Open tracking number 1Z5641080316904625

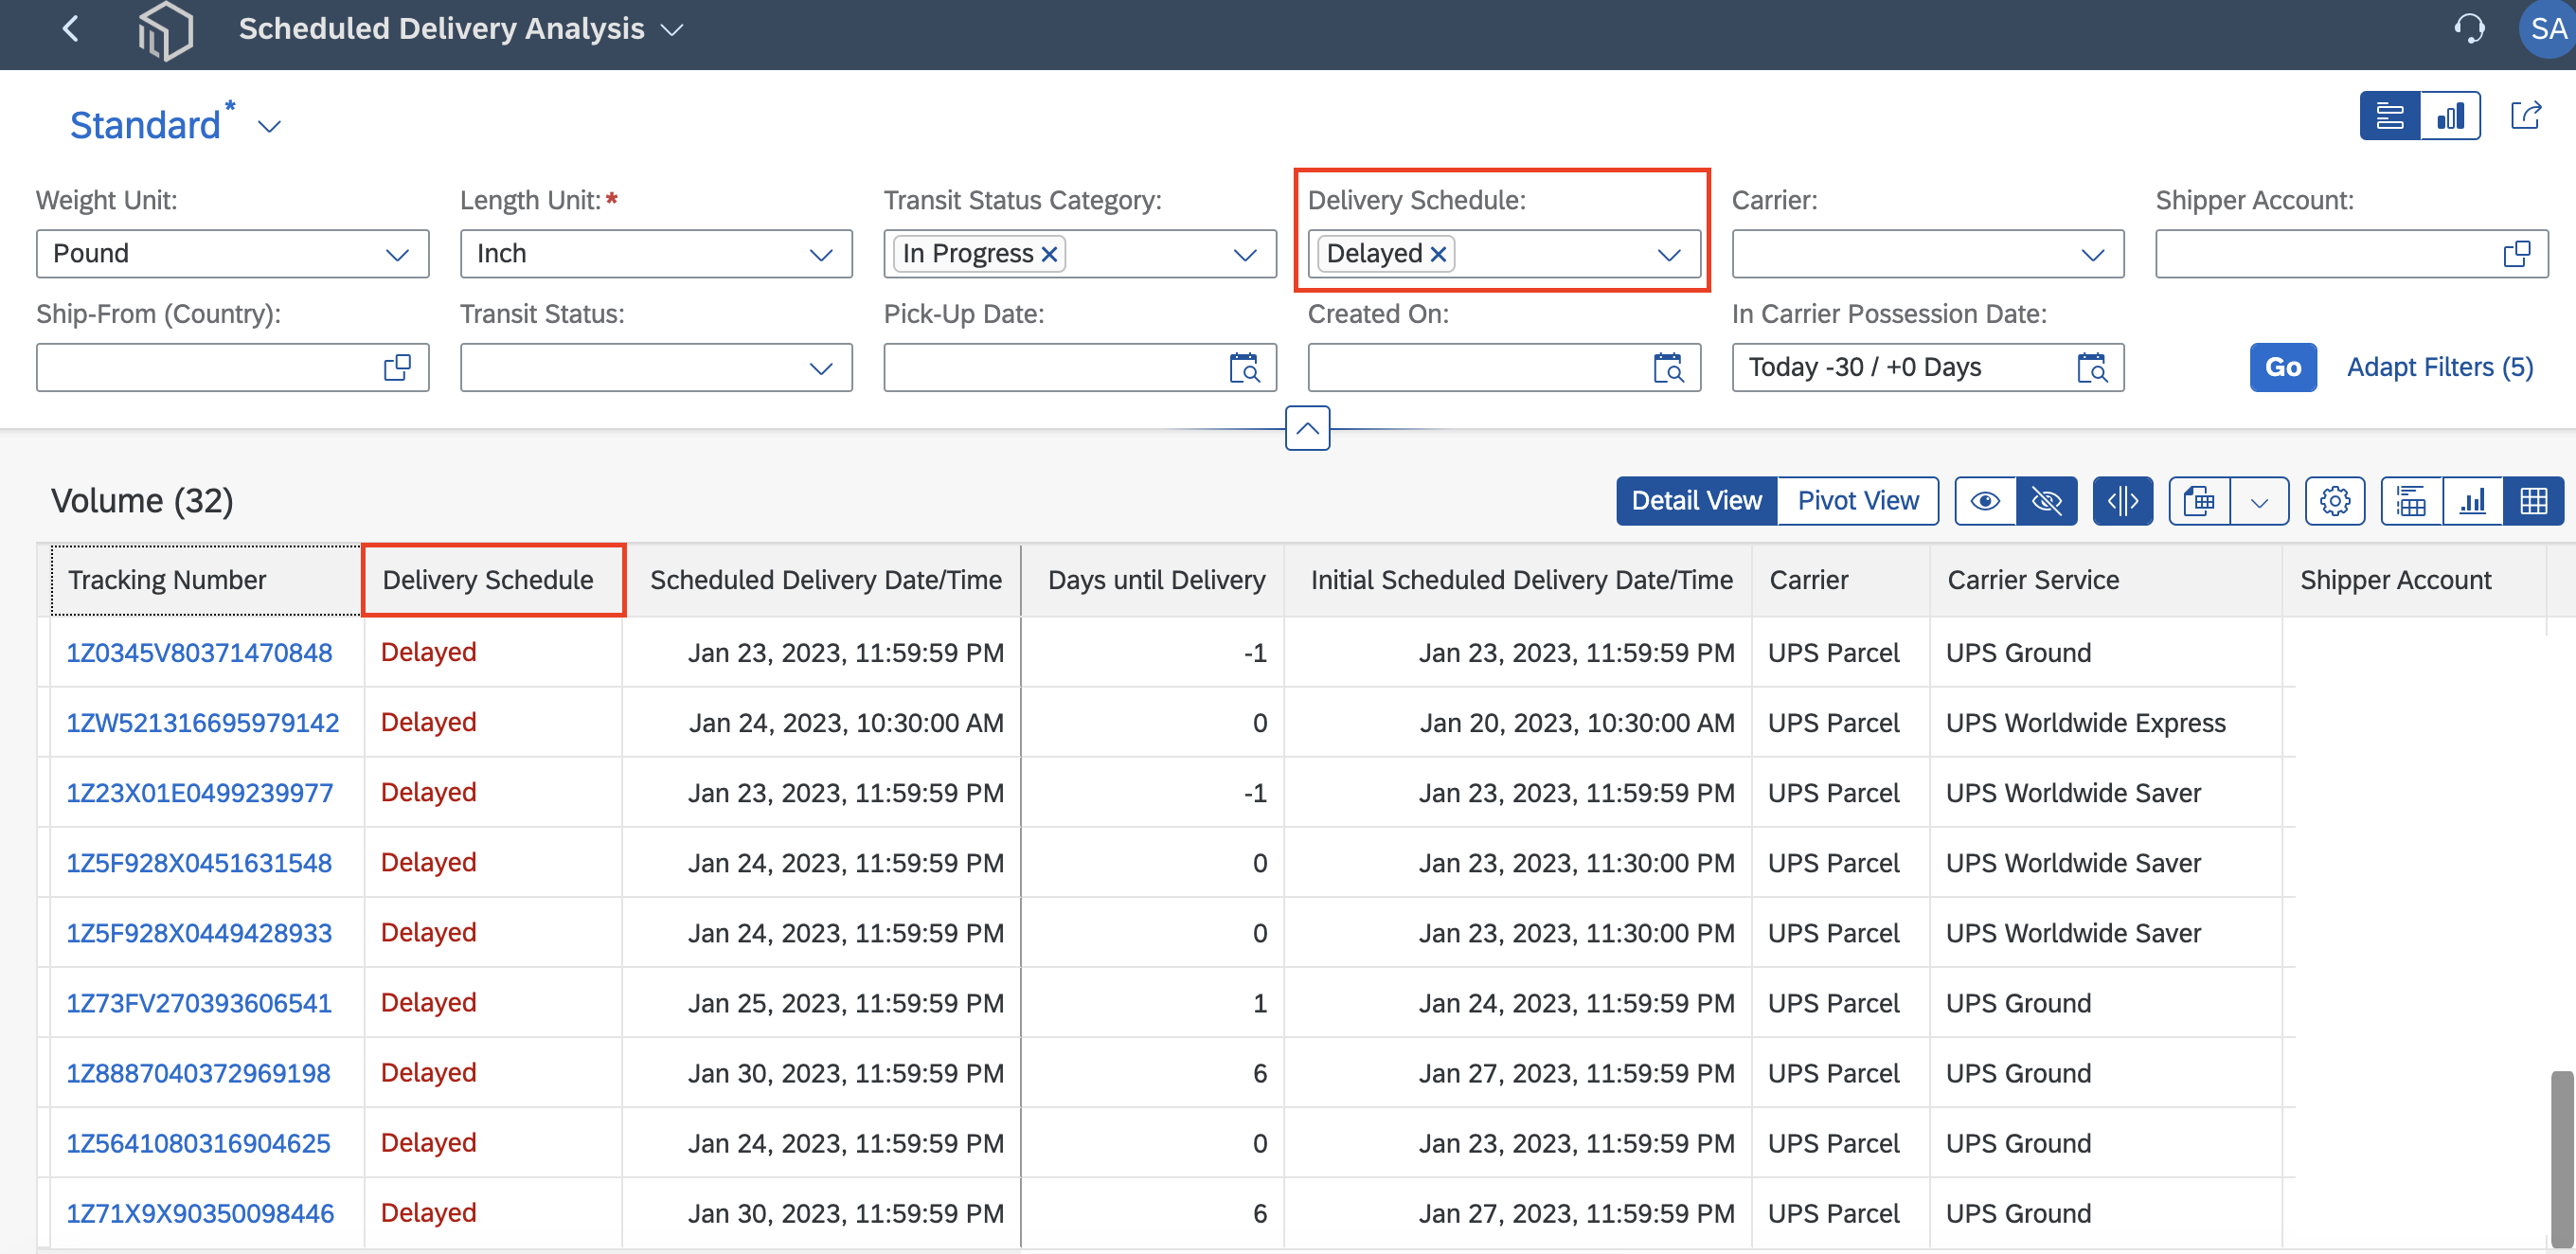(x=198, y=1142)
